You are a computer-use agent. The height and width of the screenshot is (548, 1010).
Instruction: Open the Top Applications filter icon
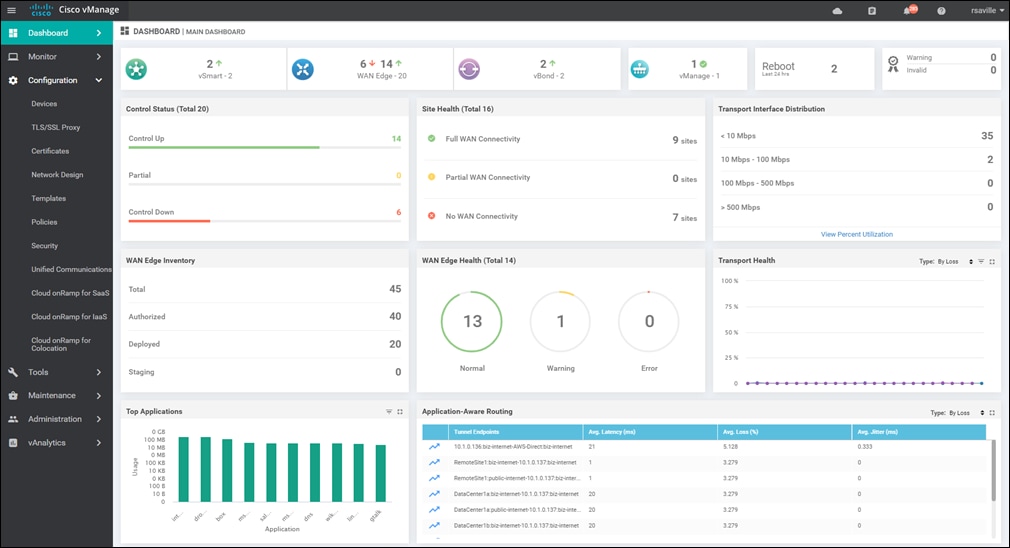(389, 411)
